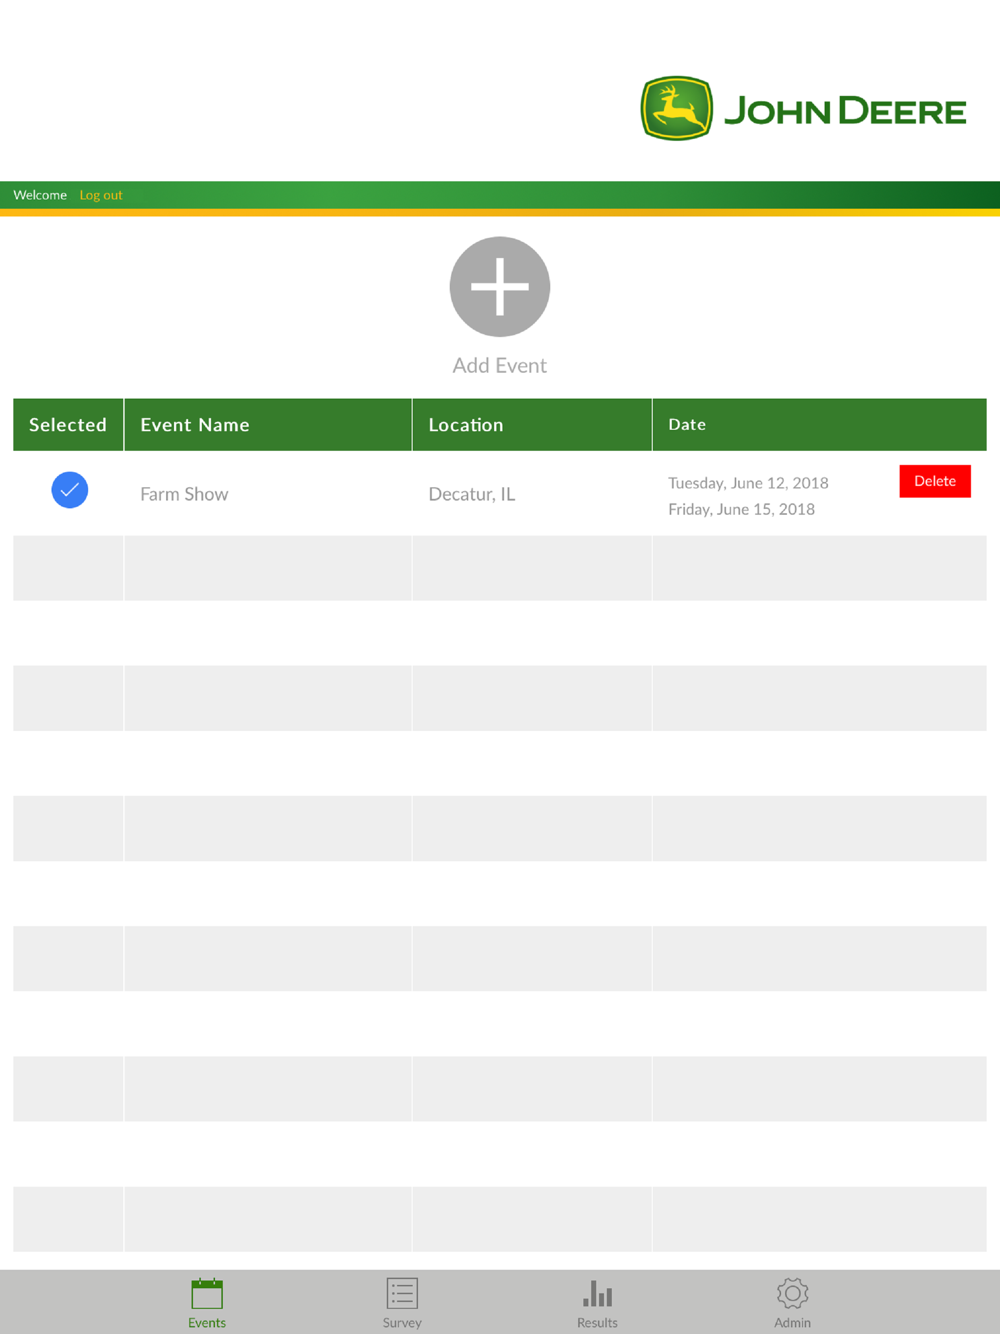
Task: Go to the Admin tab
Action: point(792,1303)
